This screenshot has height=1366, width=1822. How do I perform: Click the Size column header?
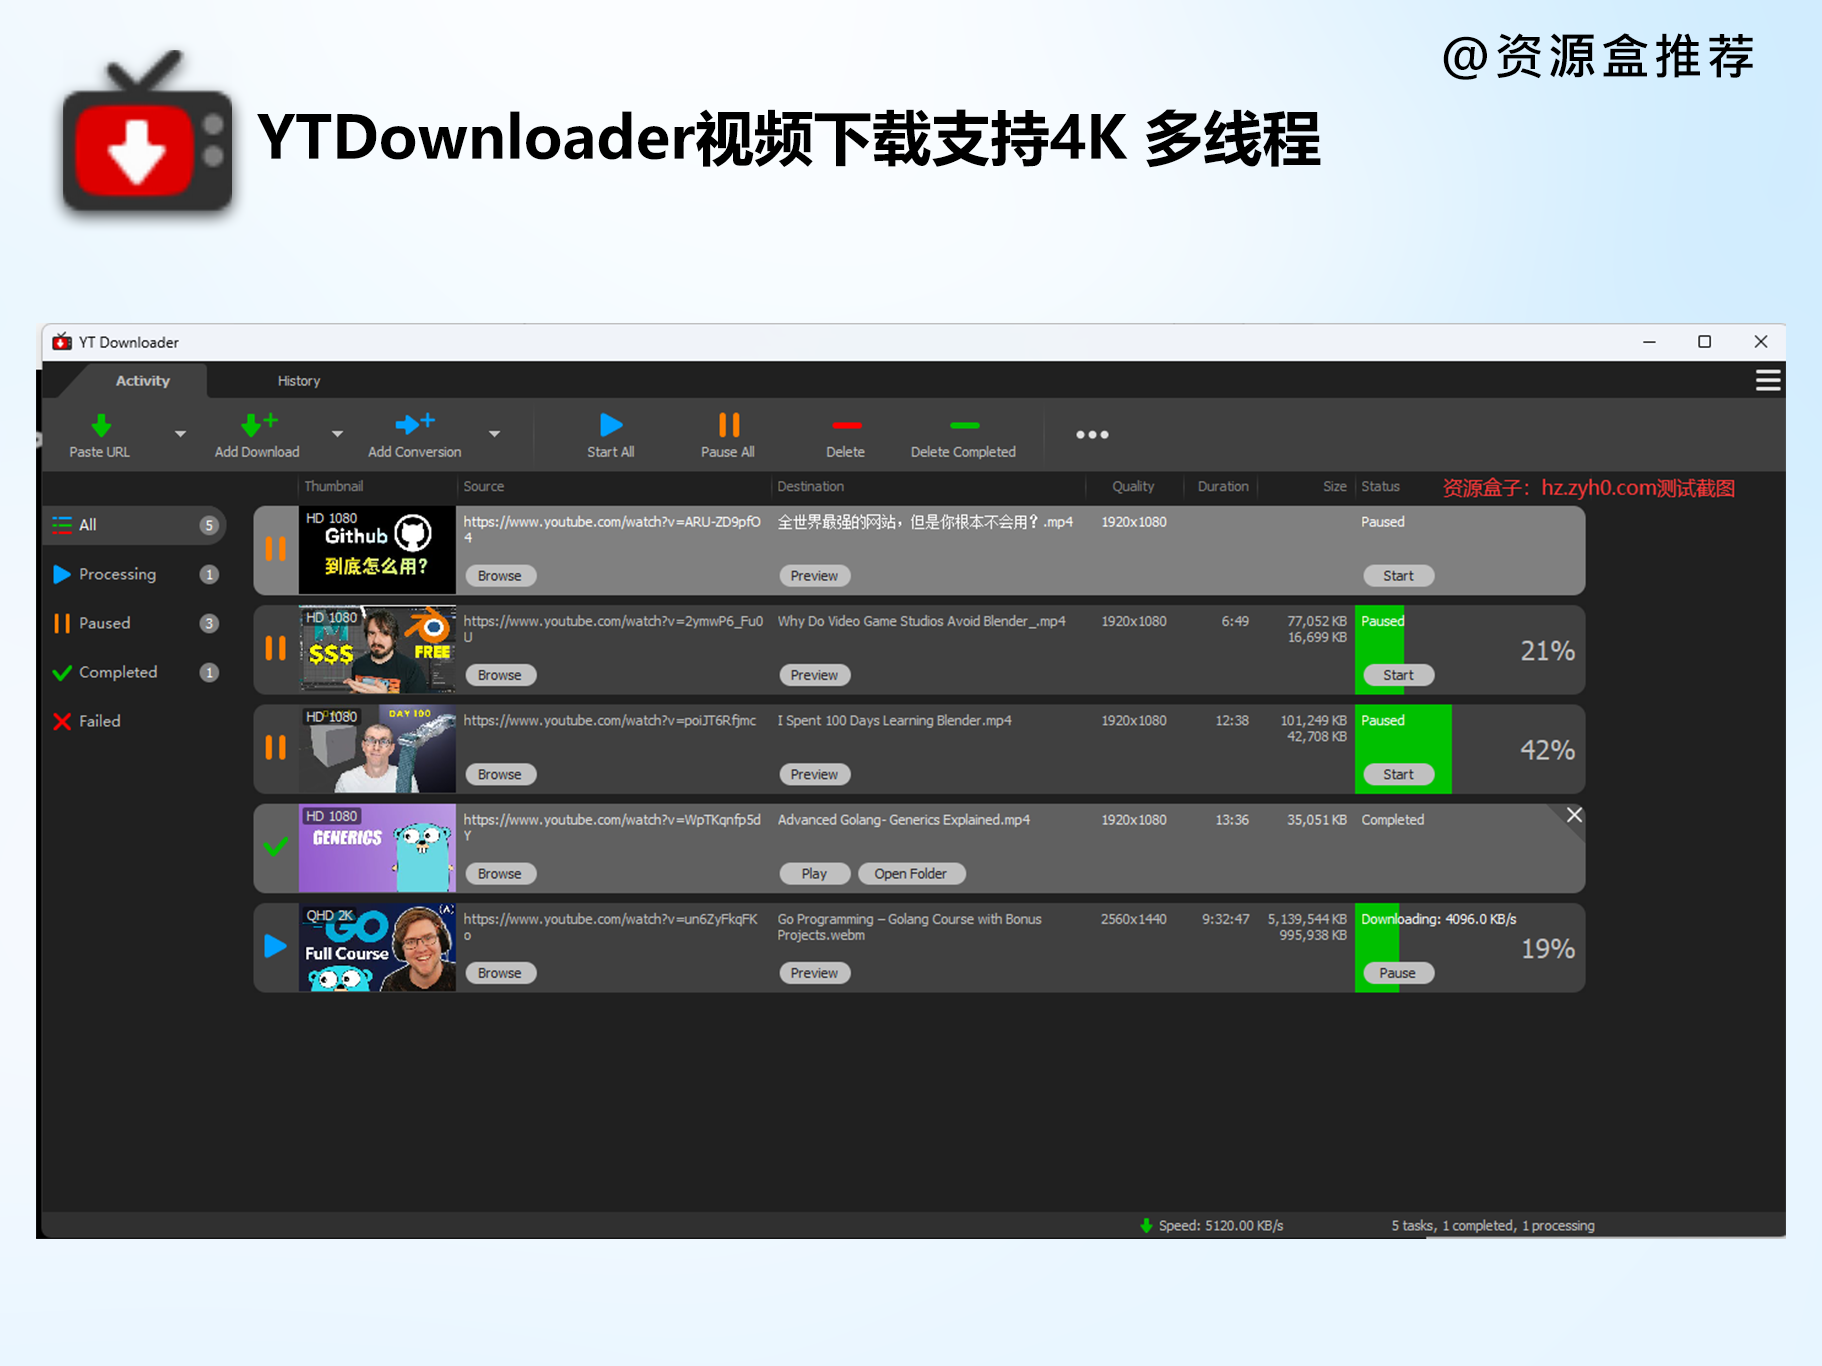[x=1335, y=487]
